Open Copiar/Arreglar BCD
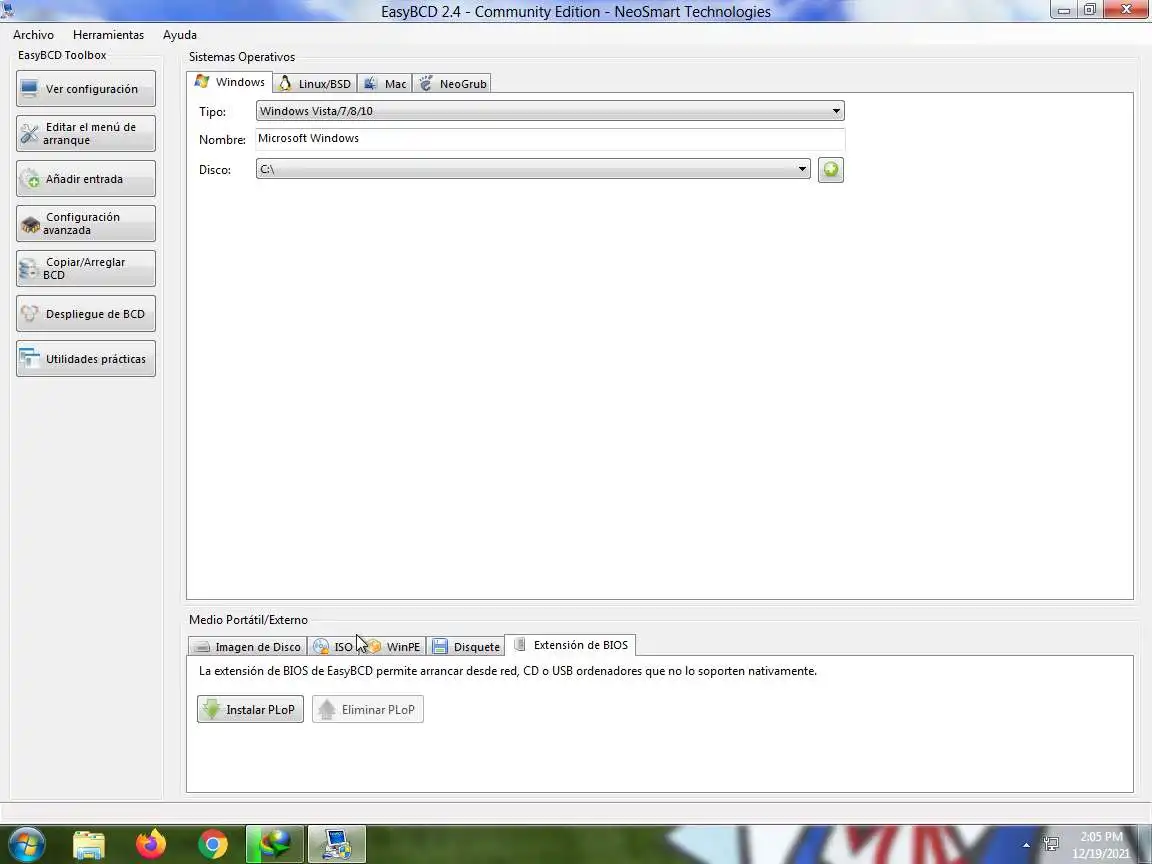Viewport: 1152px width, 864px height. click(86, 268)
